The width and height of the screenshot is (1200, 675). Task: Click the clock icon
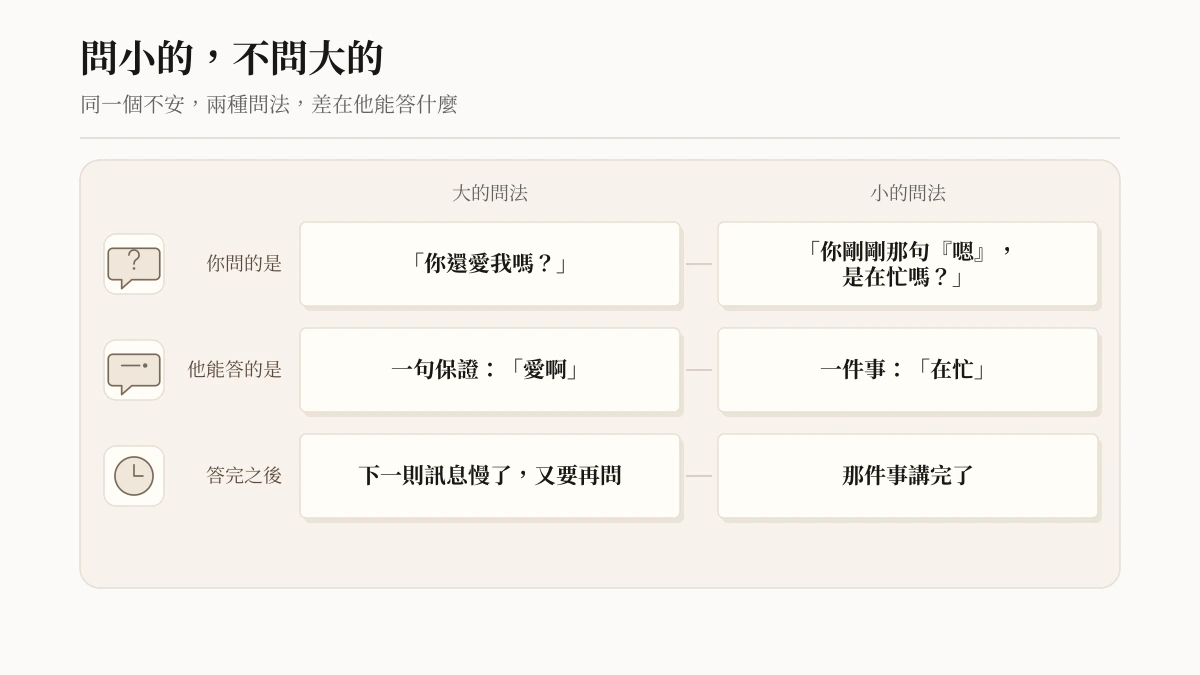(x=134, y=476)
